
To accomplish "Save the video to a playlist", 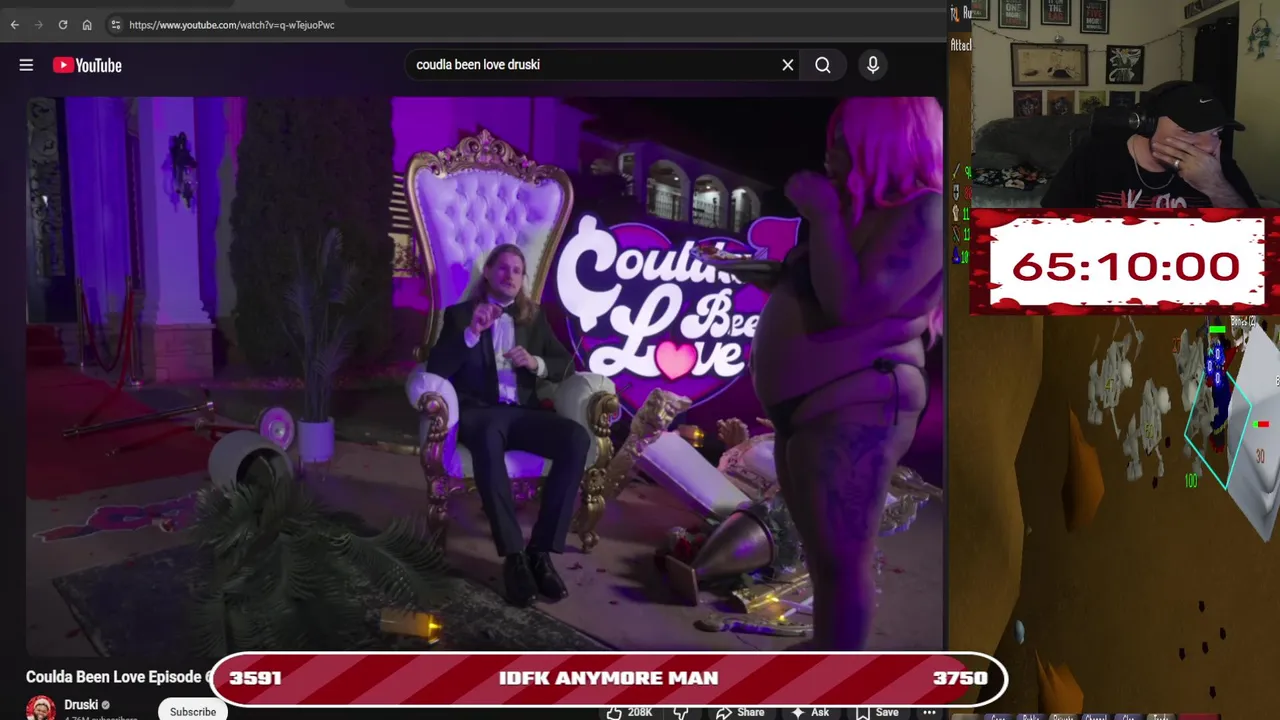I will [x=876, y=712].
